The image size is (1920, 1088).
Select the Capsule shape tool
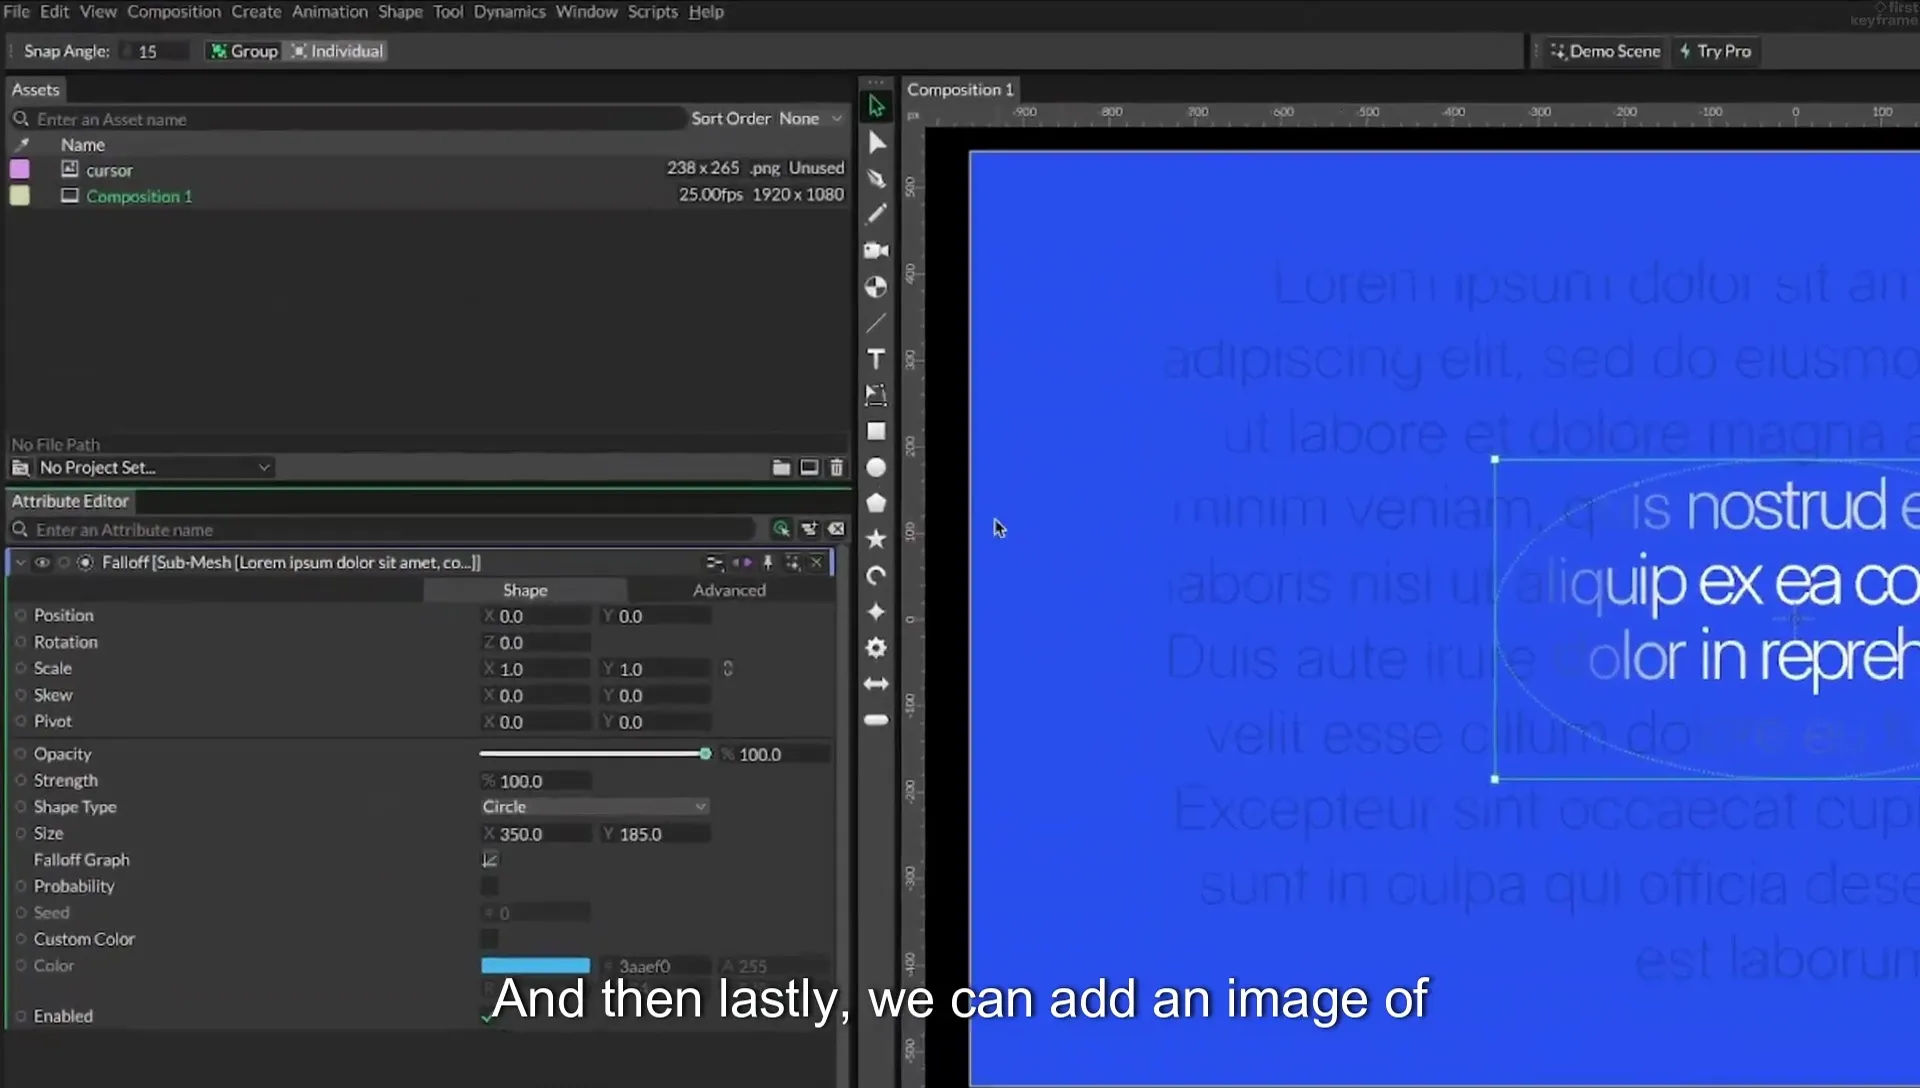(876, 720)
